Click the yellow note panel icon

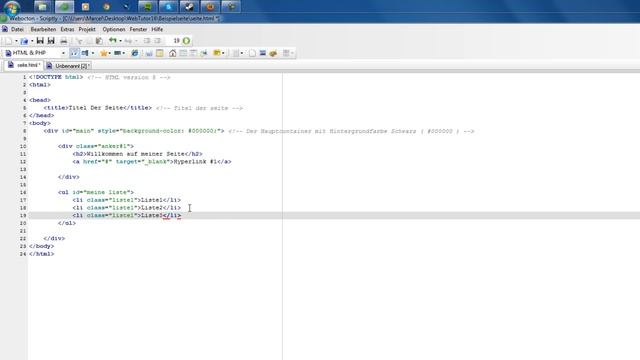(x=160, y=53)
